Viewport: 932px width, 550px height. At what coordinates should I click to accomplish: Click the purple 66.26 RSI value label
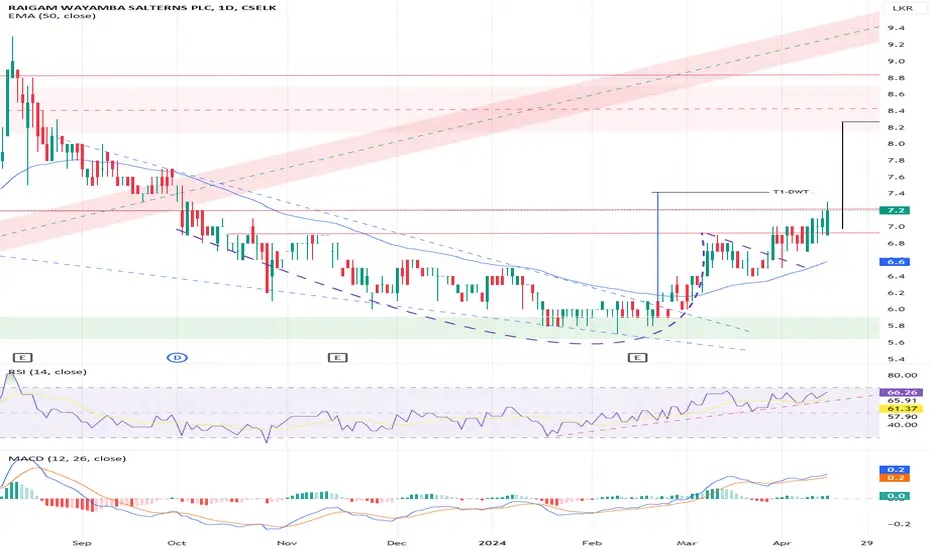pos(901,392)
